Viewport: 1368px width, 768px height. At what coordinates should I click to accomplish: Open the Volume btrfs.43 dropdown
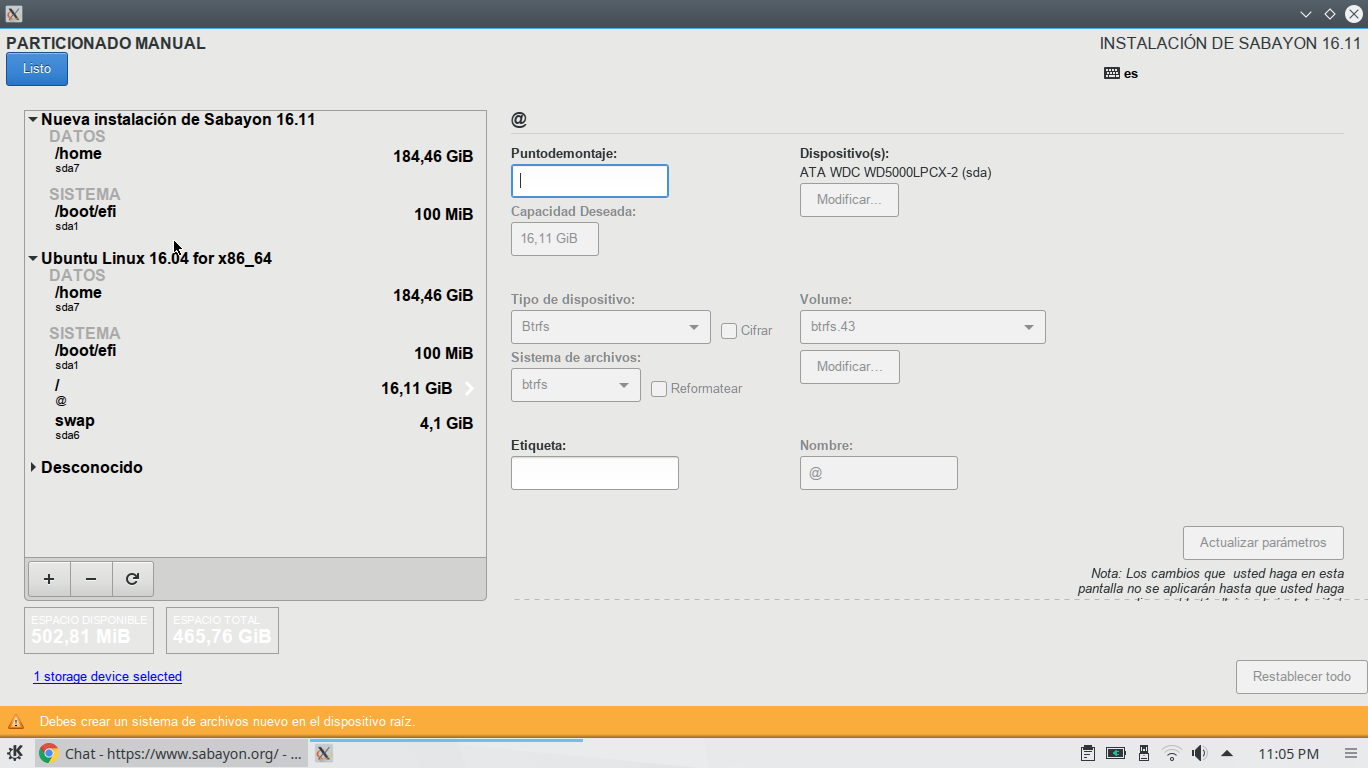923,327
